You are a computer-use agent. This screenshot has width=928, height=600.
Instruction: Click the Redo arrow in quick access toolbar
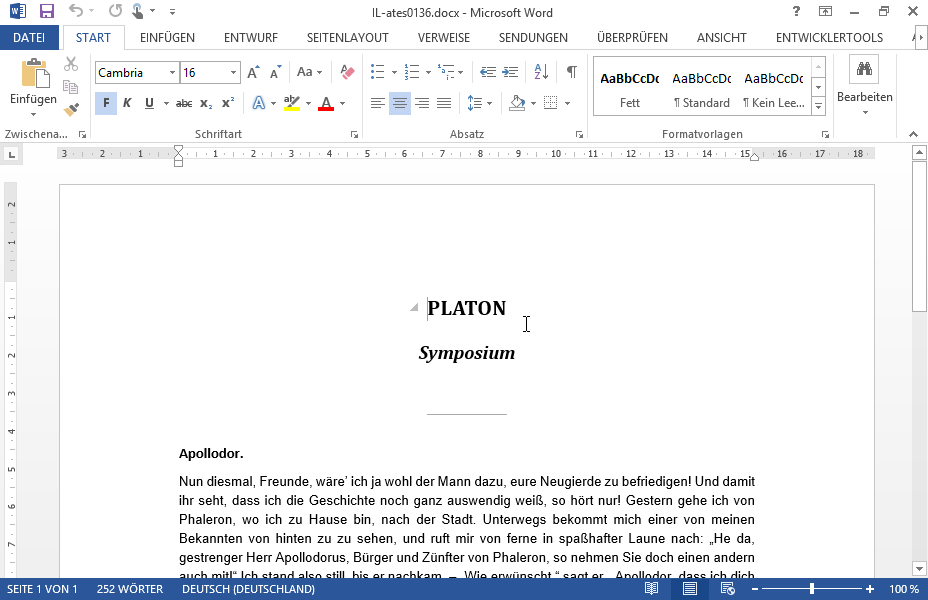pos(115,11)
